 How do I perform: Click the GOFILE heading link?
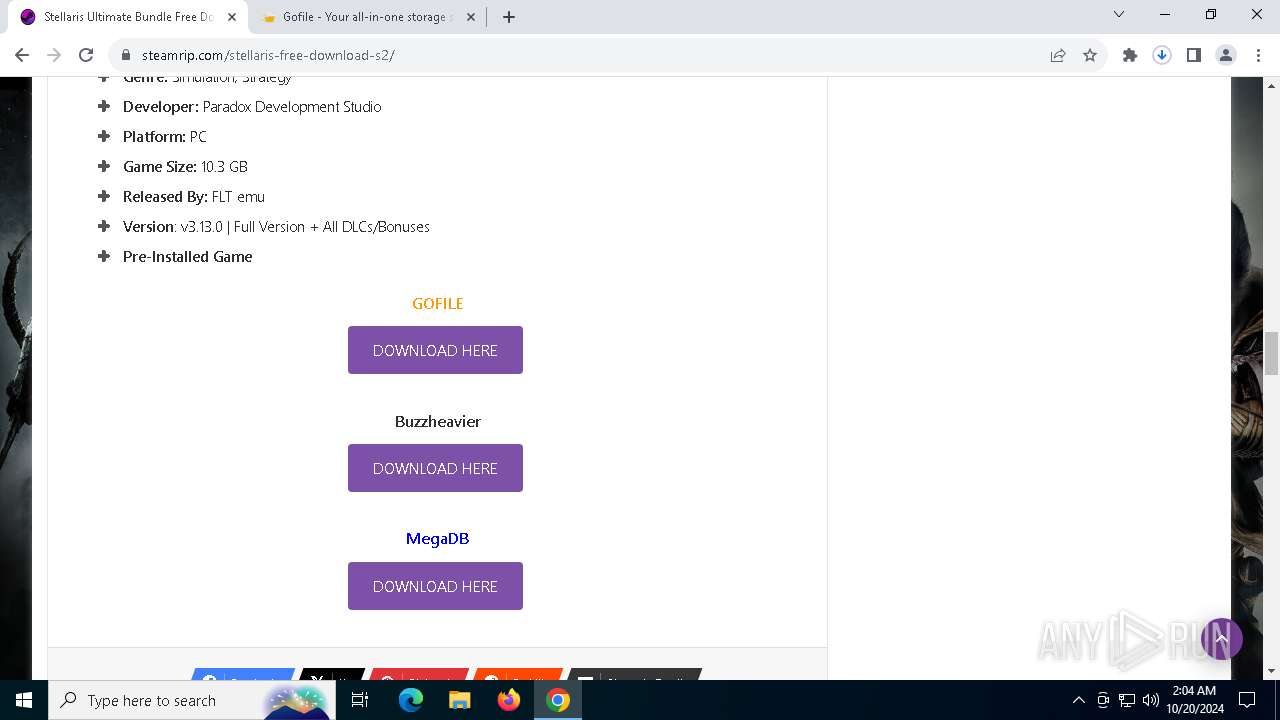tap(437, 303)
